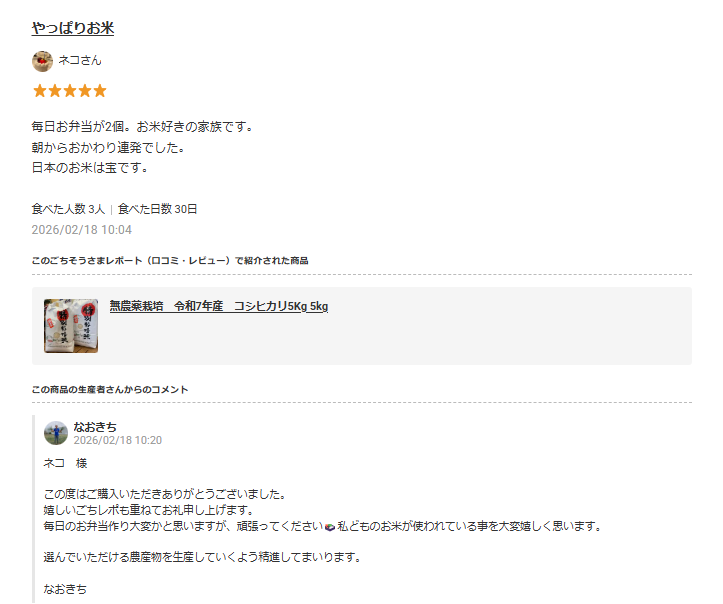Screen dimensions: 723x604
Task: Click the このごちそうさまレポート section heading
Action: [x=170, y=261]
